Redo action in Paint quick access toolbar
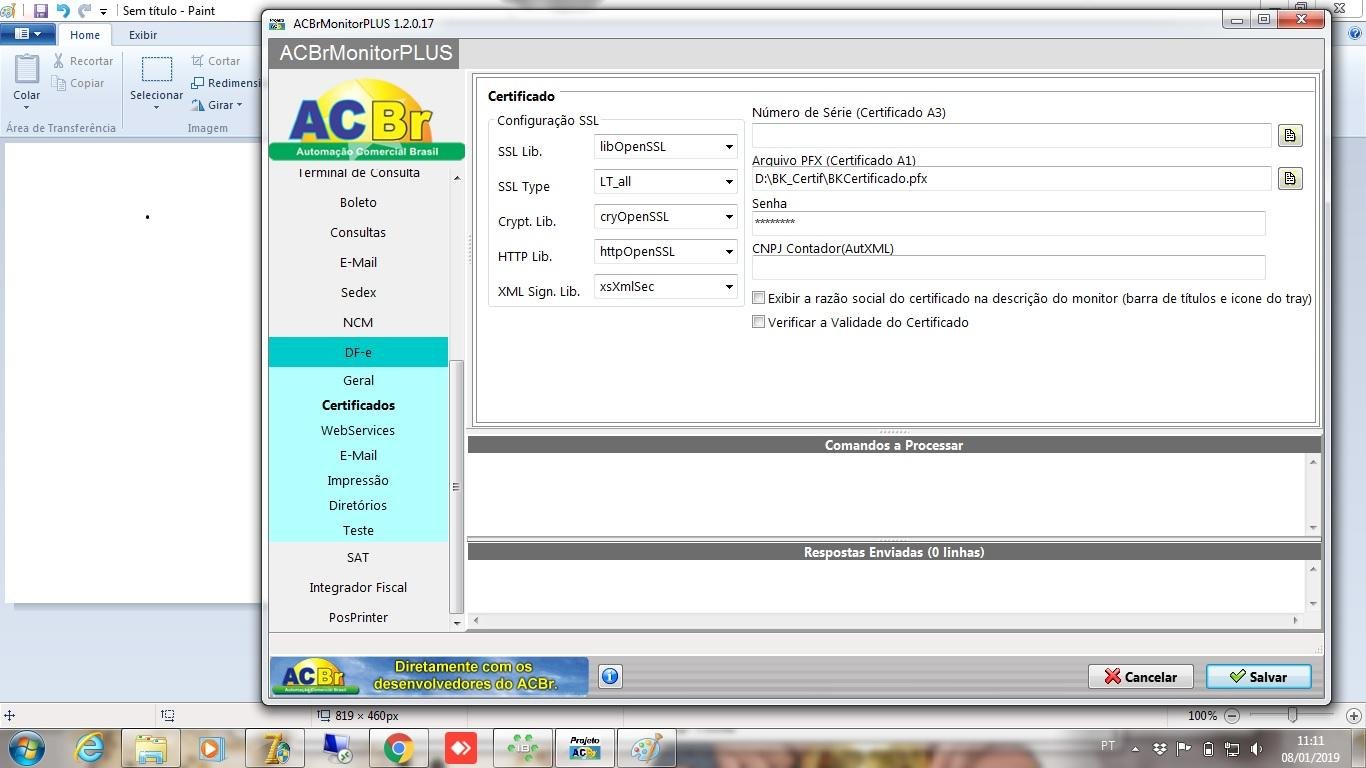 tap(84, 11)
